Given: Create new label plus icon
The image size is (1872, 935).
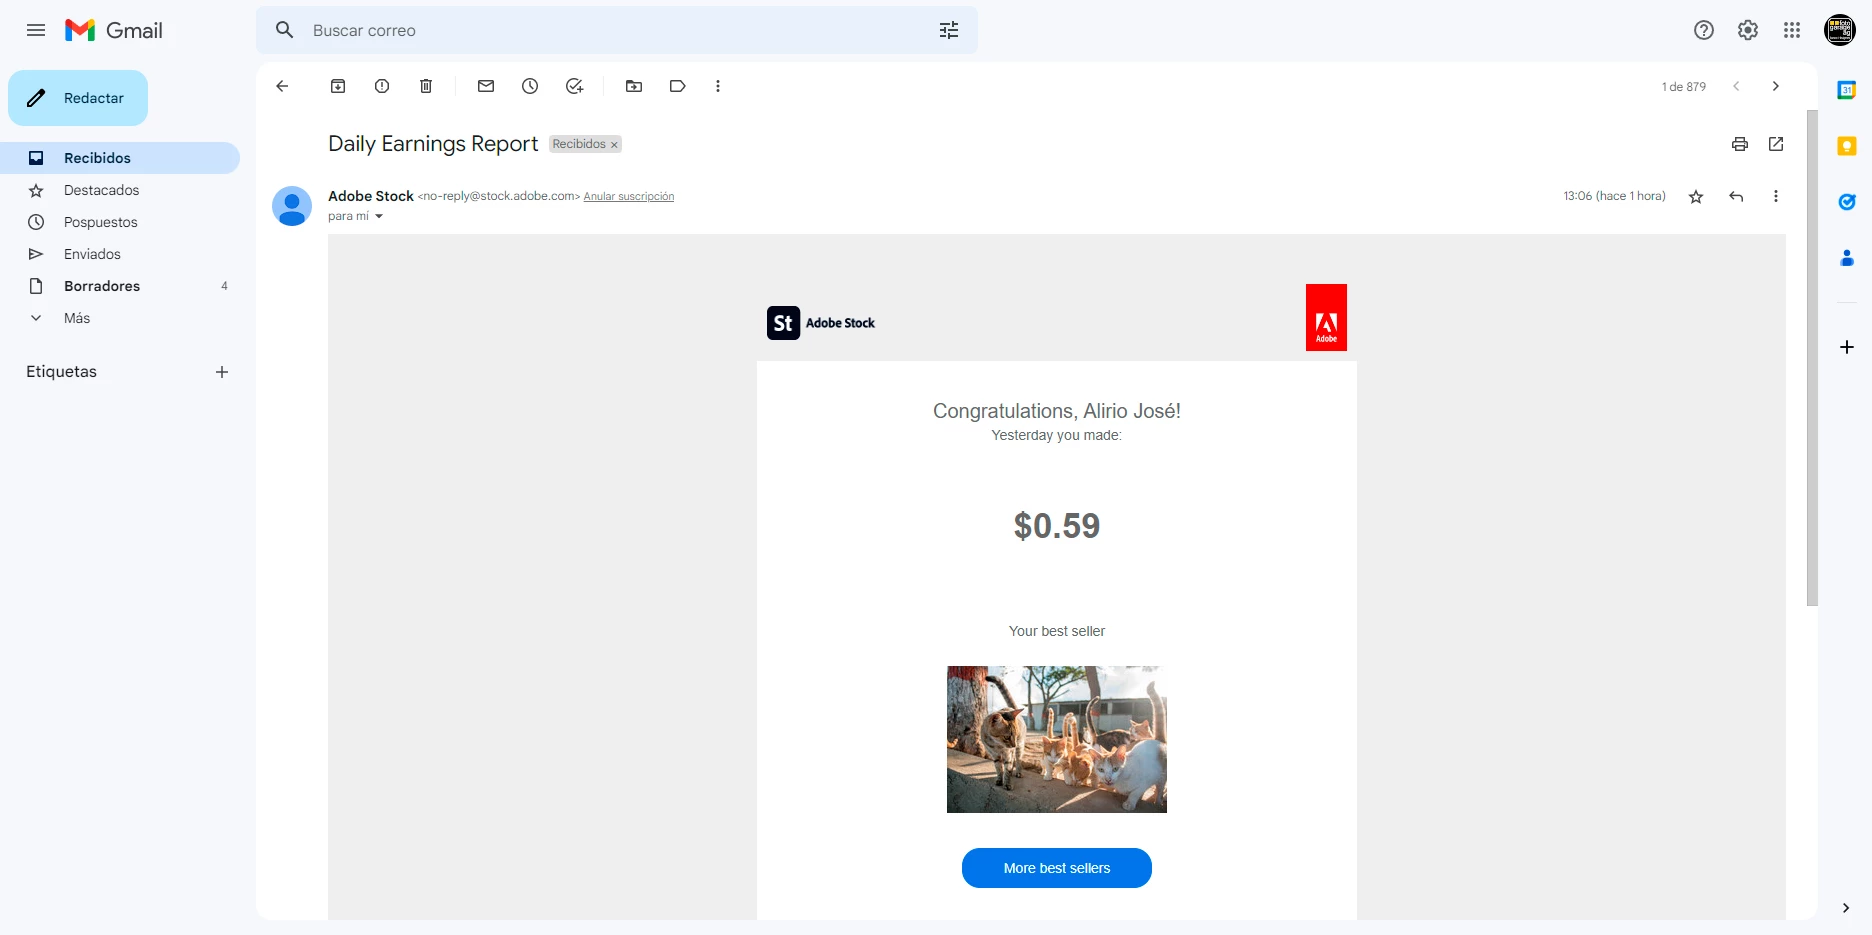Looking at the screenshot, I should tap(222, 372).
